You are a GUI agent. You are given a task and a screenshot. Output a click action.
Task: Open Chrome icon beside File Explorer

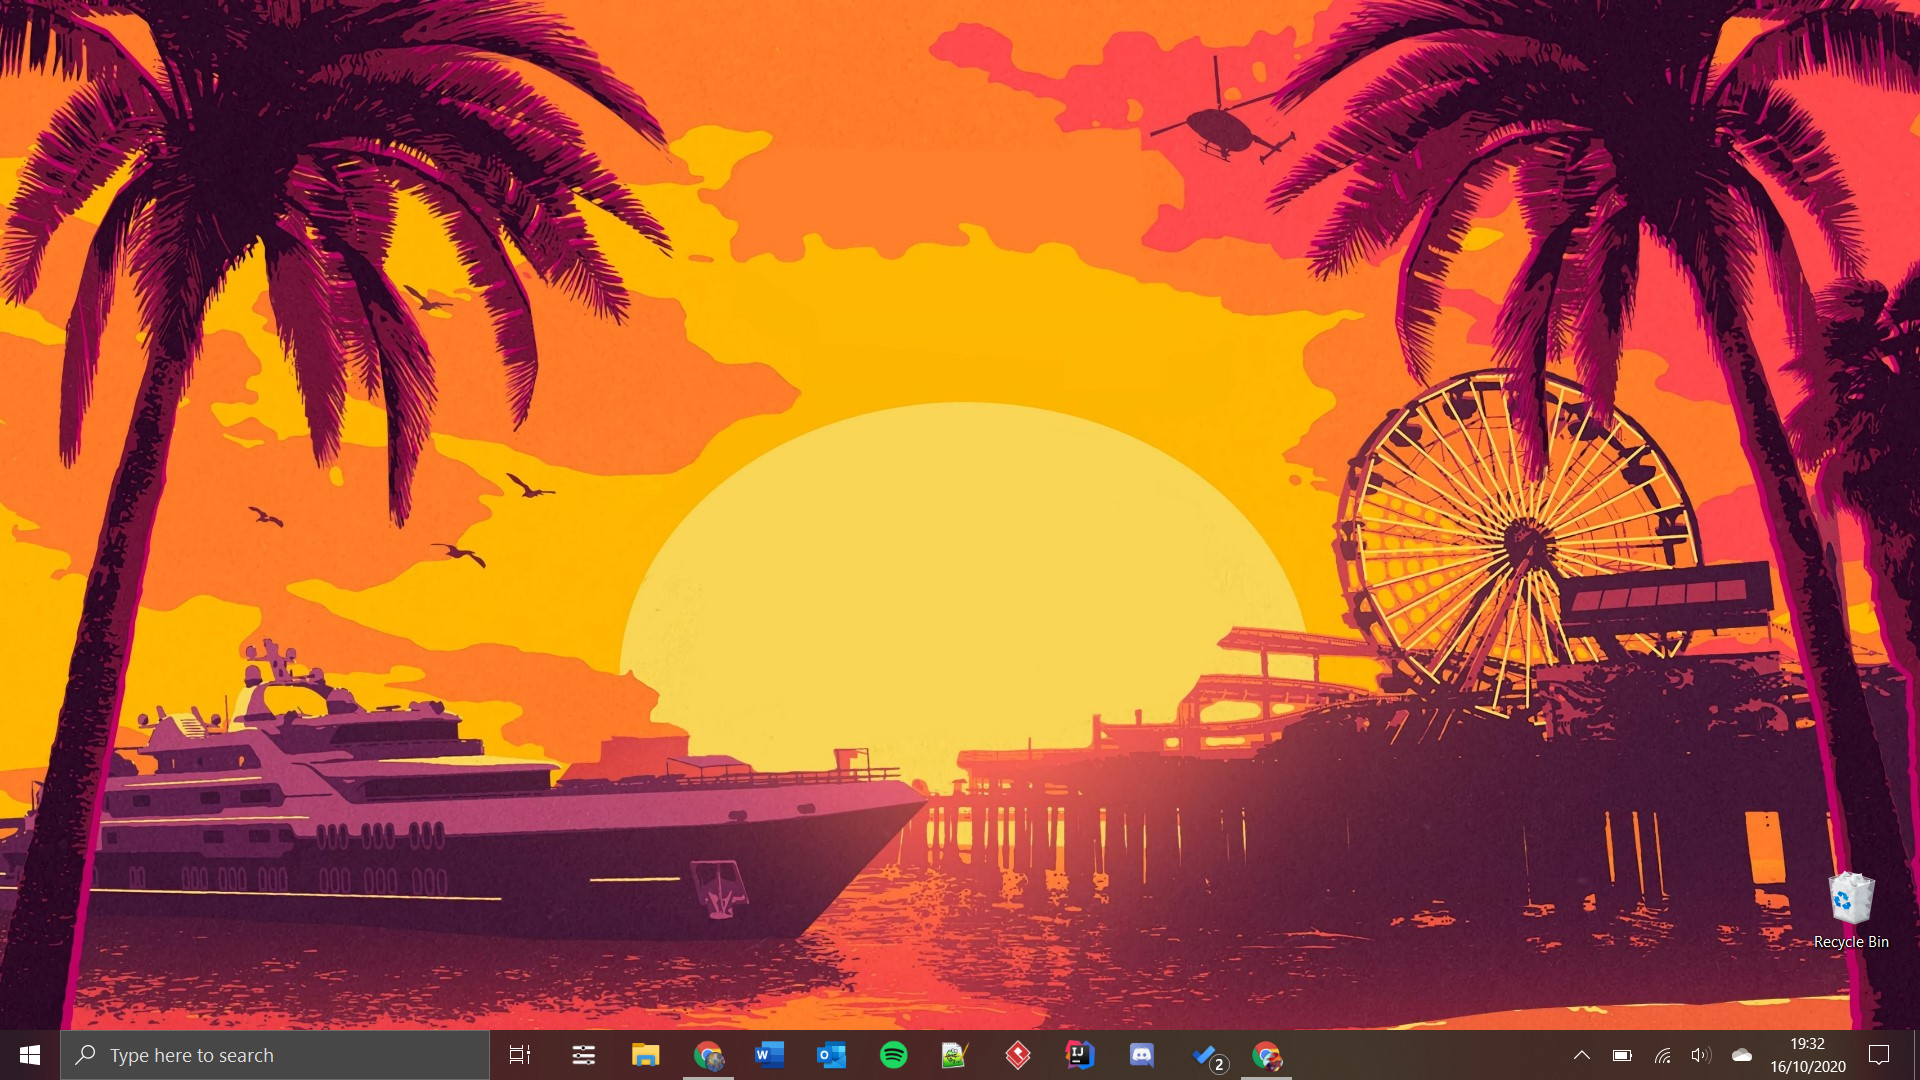click(708, 1055)
